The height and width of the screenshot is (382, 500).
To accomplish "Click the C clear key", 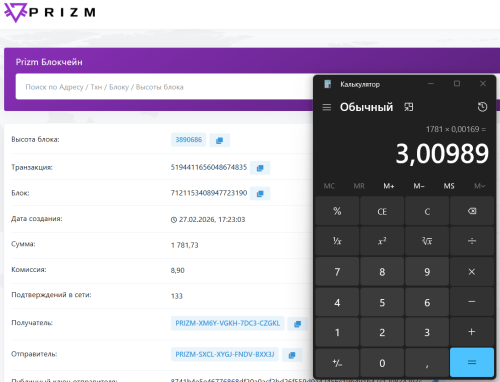I will 427,211.
